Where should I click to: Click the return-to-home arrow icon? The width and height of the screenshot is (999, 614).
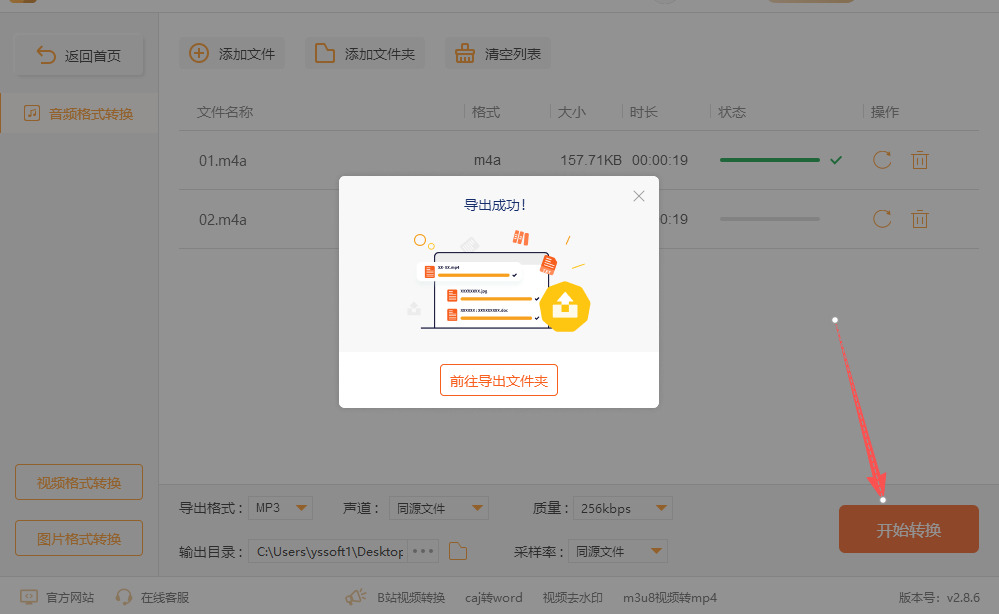46,55
